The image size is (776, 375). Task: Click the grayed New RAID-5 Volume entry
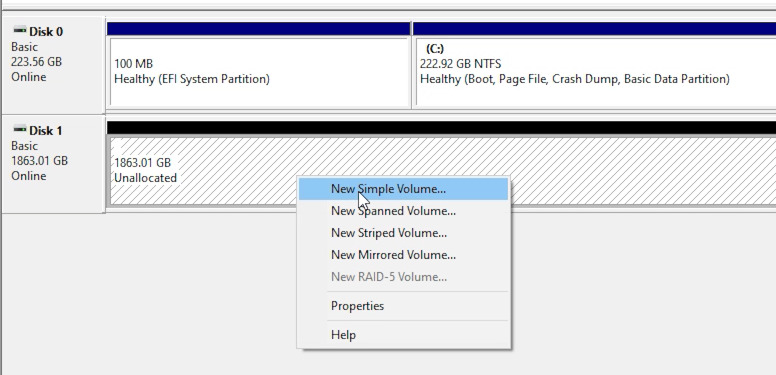pyautogui.click(x=403, y=277)
